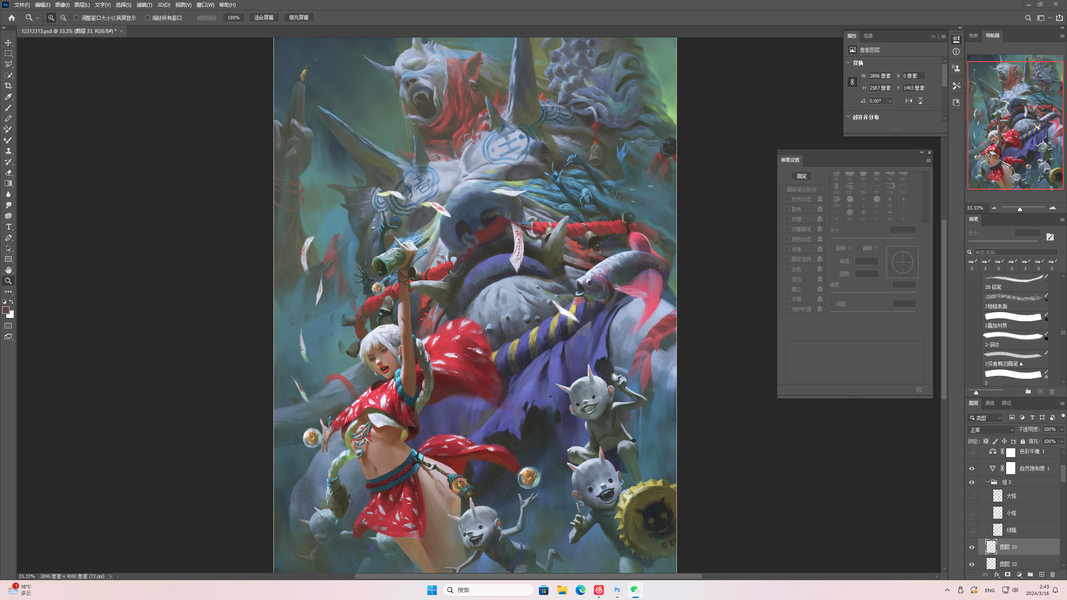
Task: Open Photoshop from the taskbar
Action: 617,590
